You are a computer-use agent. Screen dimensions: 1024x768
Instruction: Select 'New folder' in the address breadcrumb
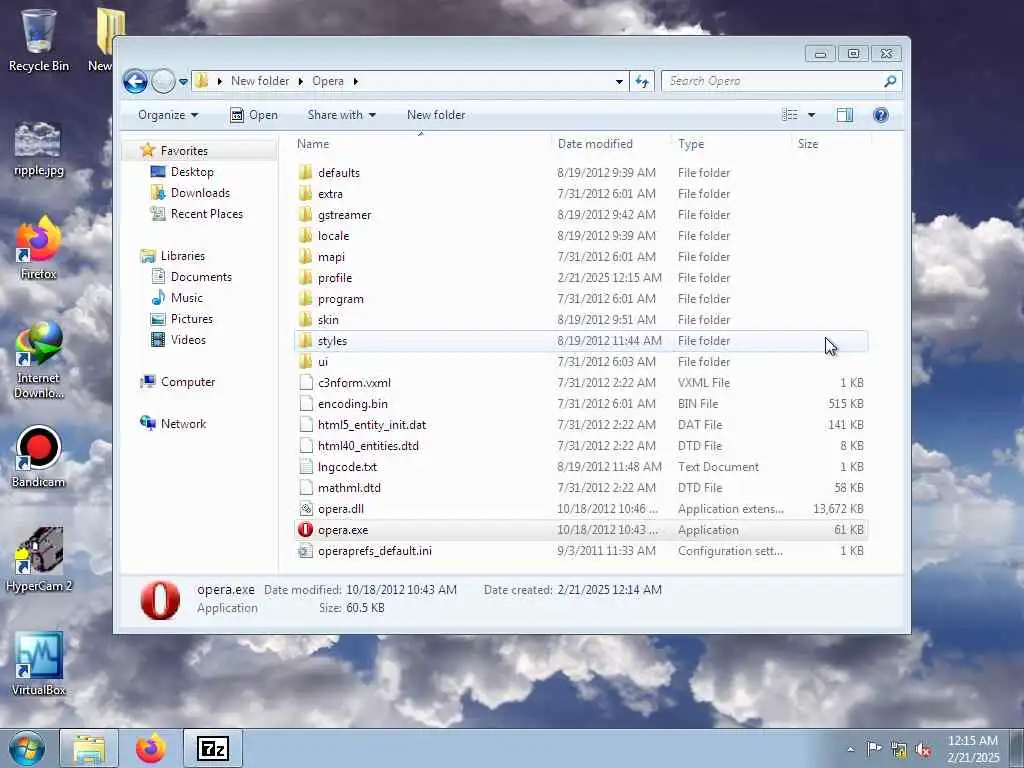point(260,81)
